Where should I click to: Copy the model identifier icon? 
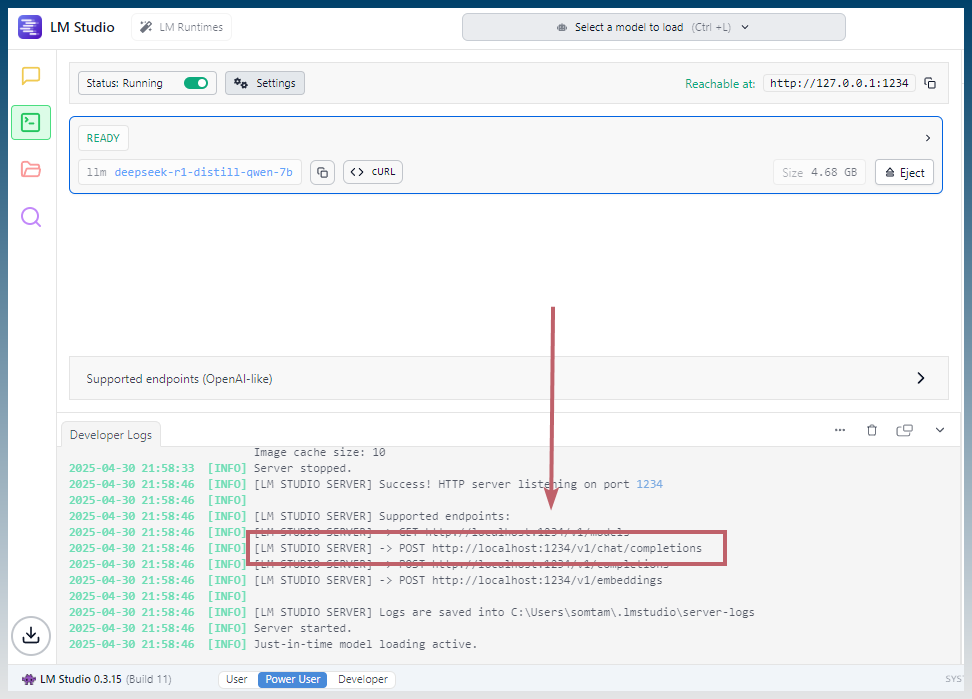coord(322,172)
